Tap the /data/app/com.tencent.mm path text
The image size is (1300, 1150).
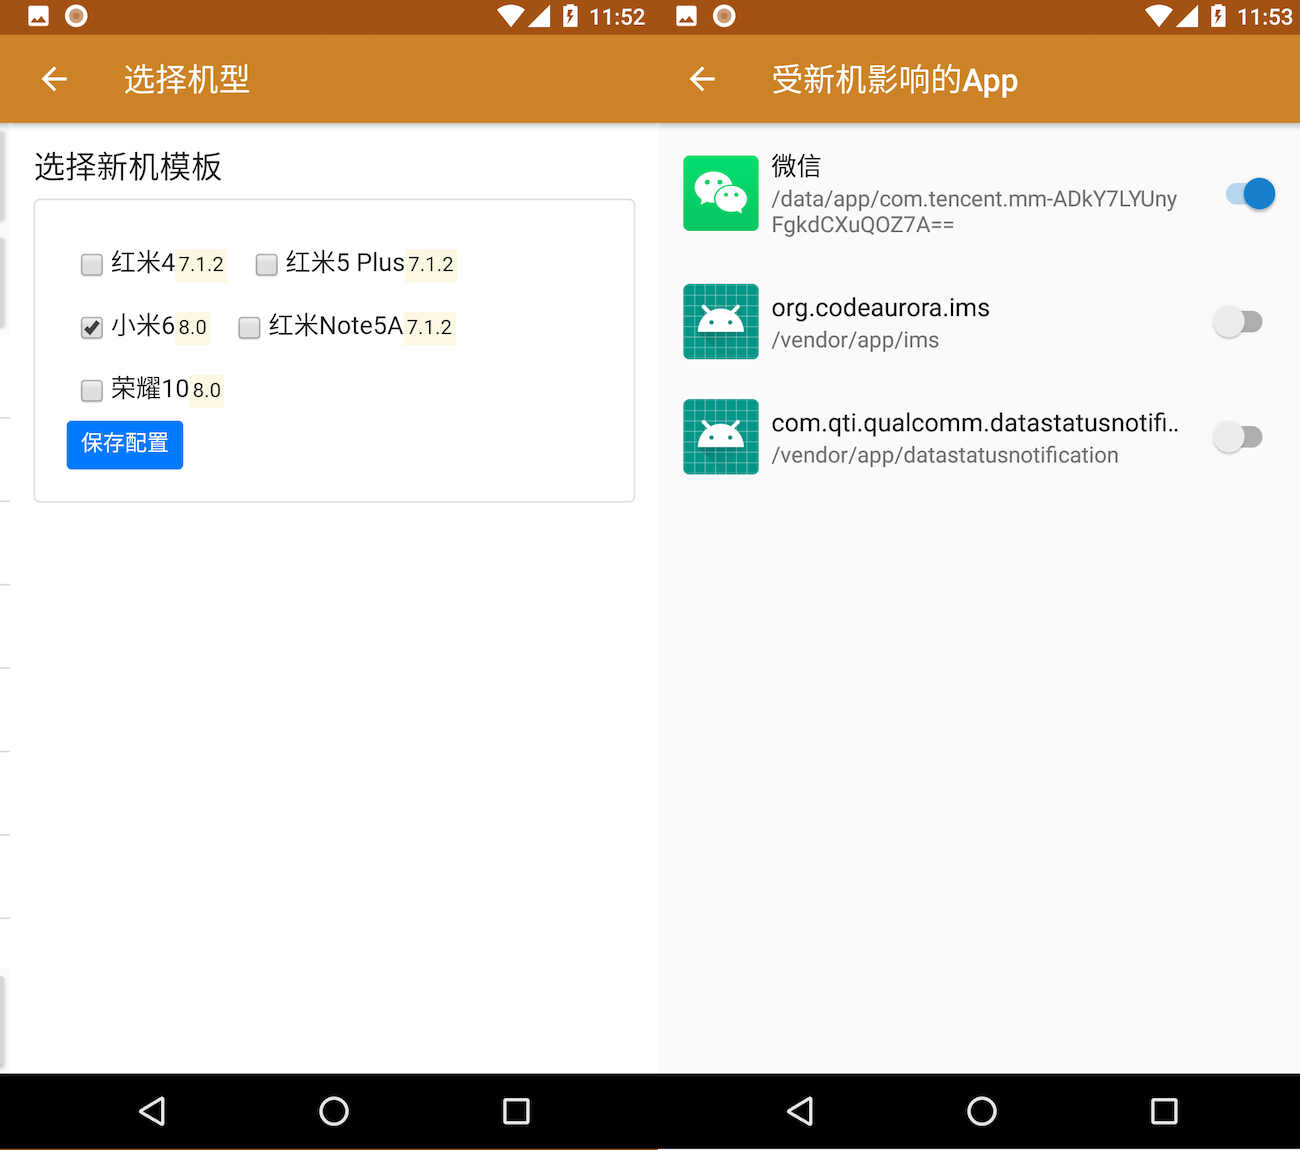974,211
